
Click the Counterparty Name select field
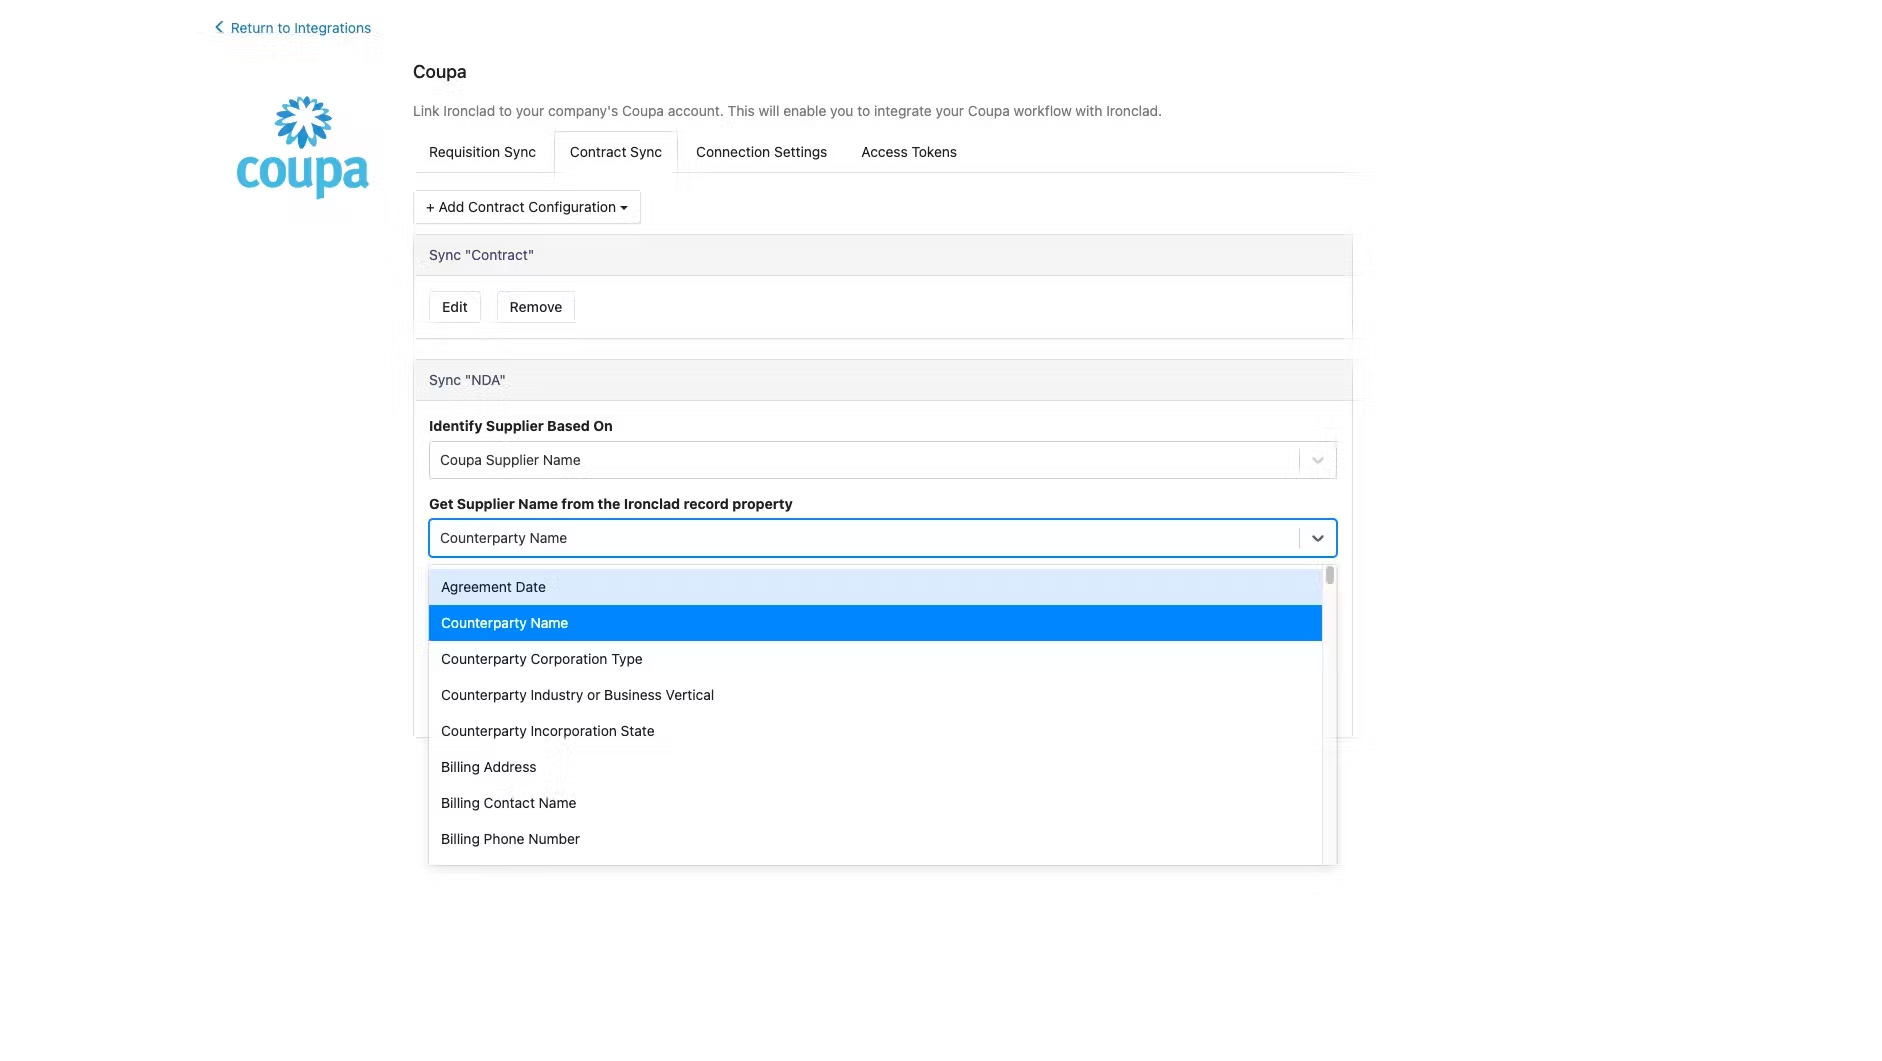[882, 538]
